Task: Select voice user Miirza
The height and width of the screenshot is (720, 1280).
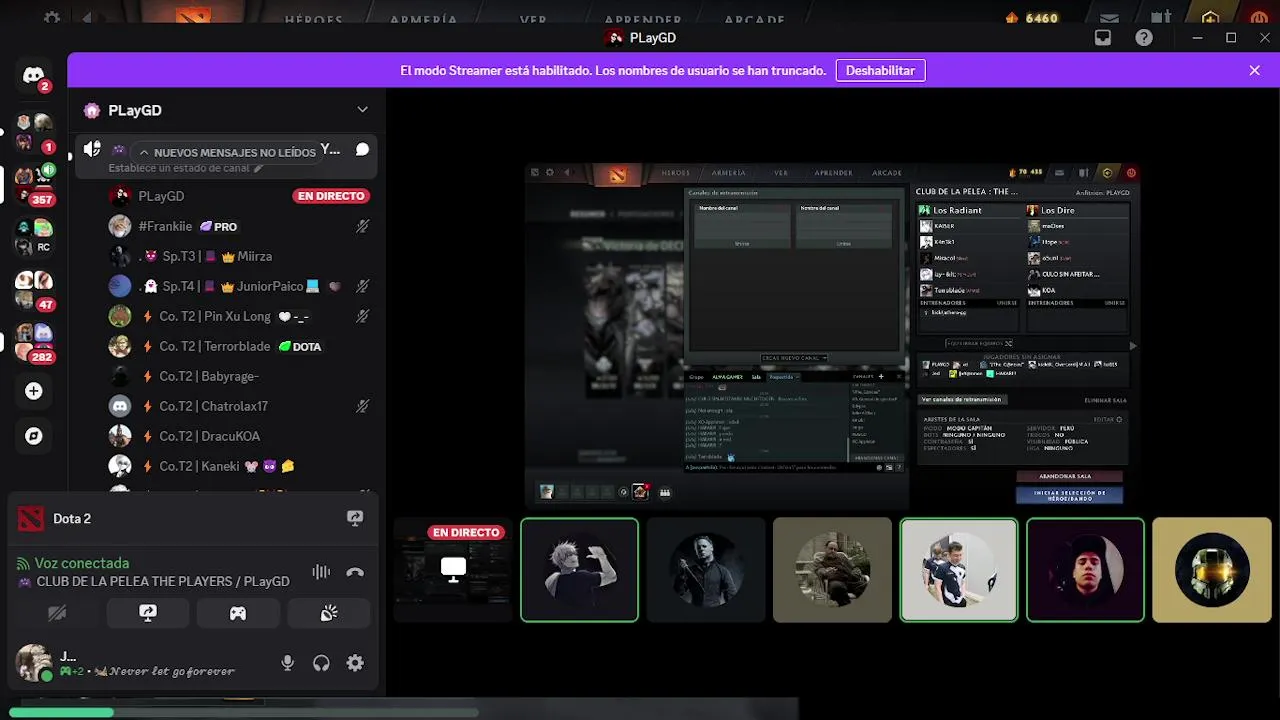Action: pos(239,256)
